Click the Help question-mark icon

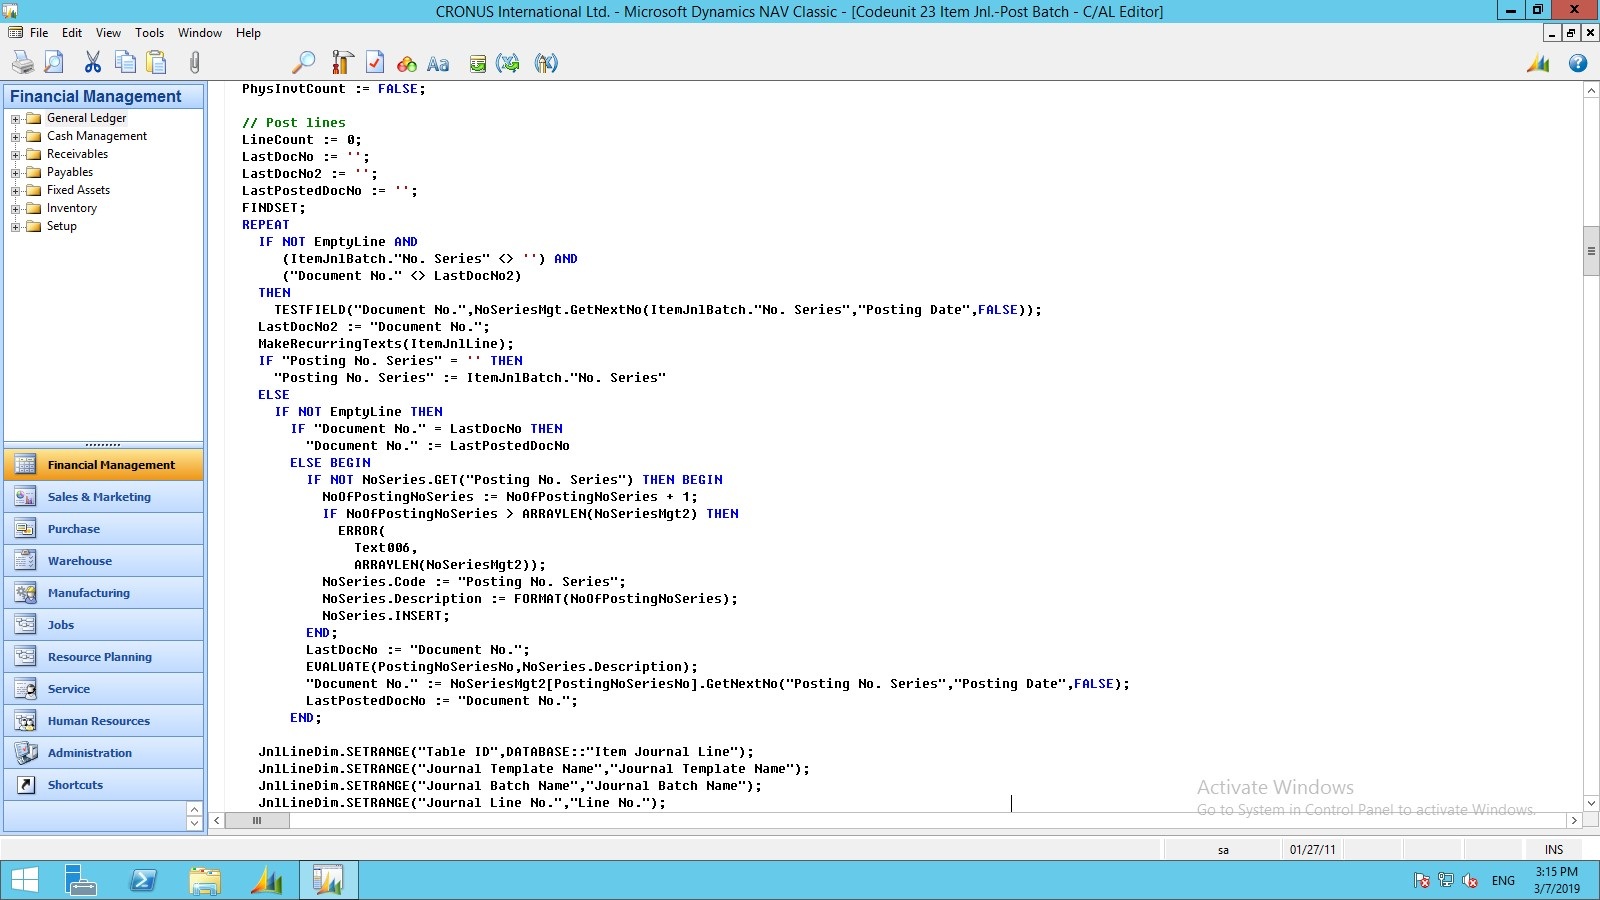1578,63
